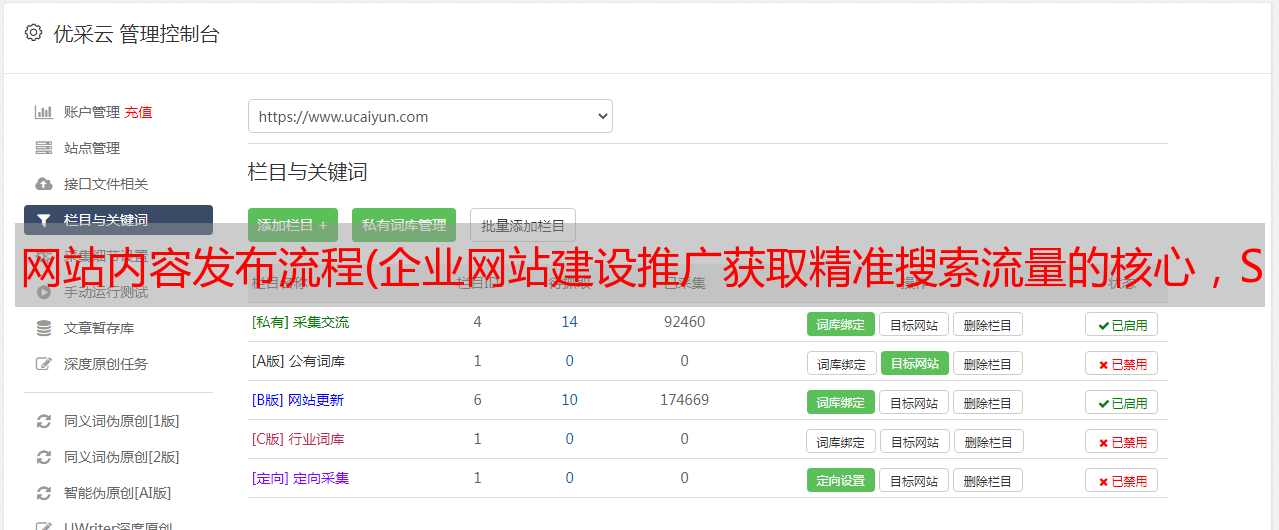1279x530 pixels.
Task: Click 删除栏目 in the 行业词库 row
Action: [x=988, y=441]
